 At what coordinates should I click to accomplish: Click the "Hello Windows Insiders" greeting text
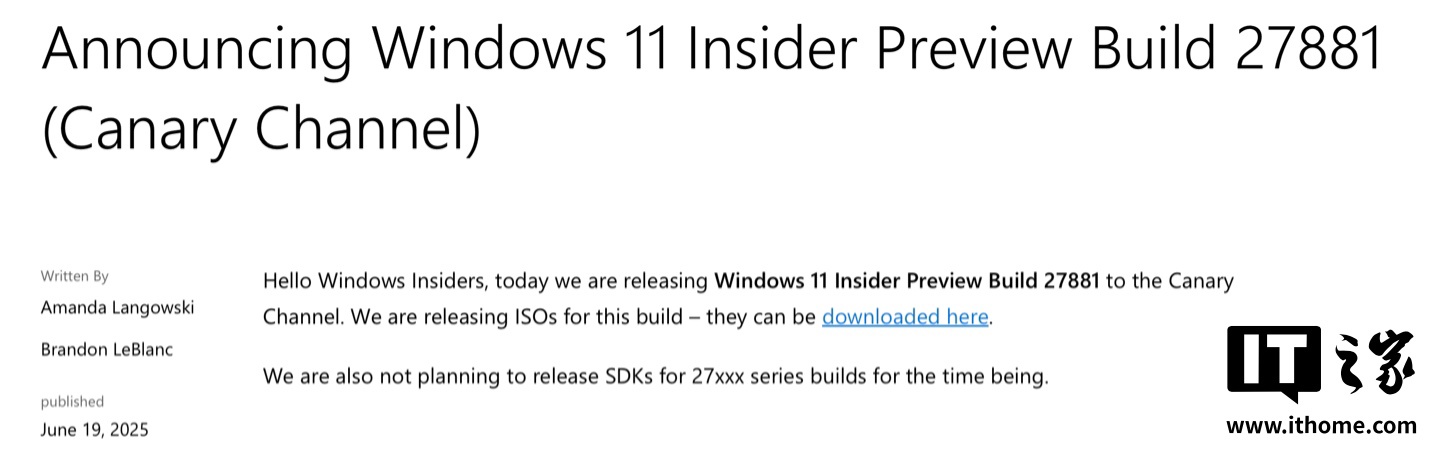[x=375, y=281]
